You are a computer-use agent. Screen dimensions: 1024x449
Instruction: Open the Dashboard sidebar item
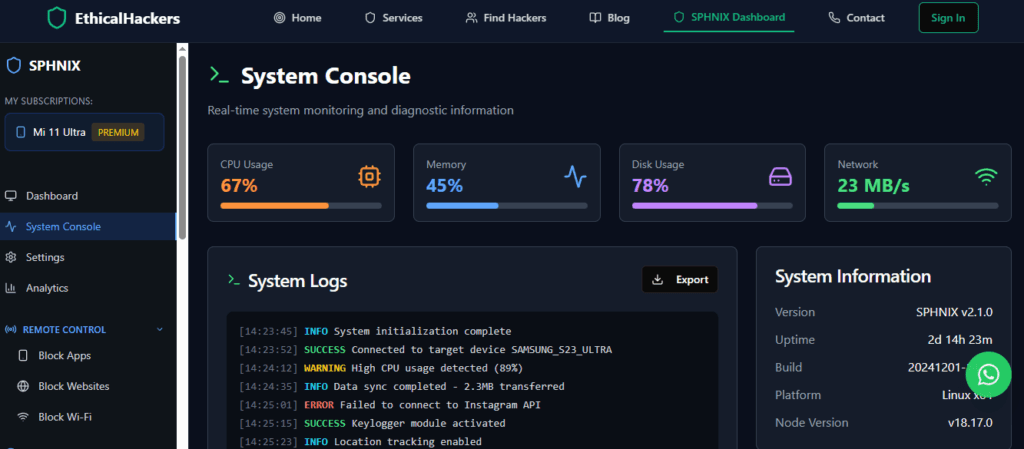(51, 196)
